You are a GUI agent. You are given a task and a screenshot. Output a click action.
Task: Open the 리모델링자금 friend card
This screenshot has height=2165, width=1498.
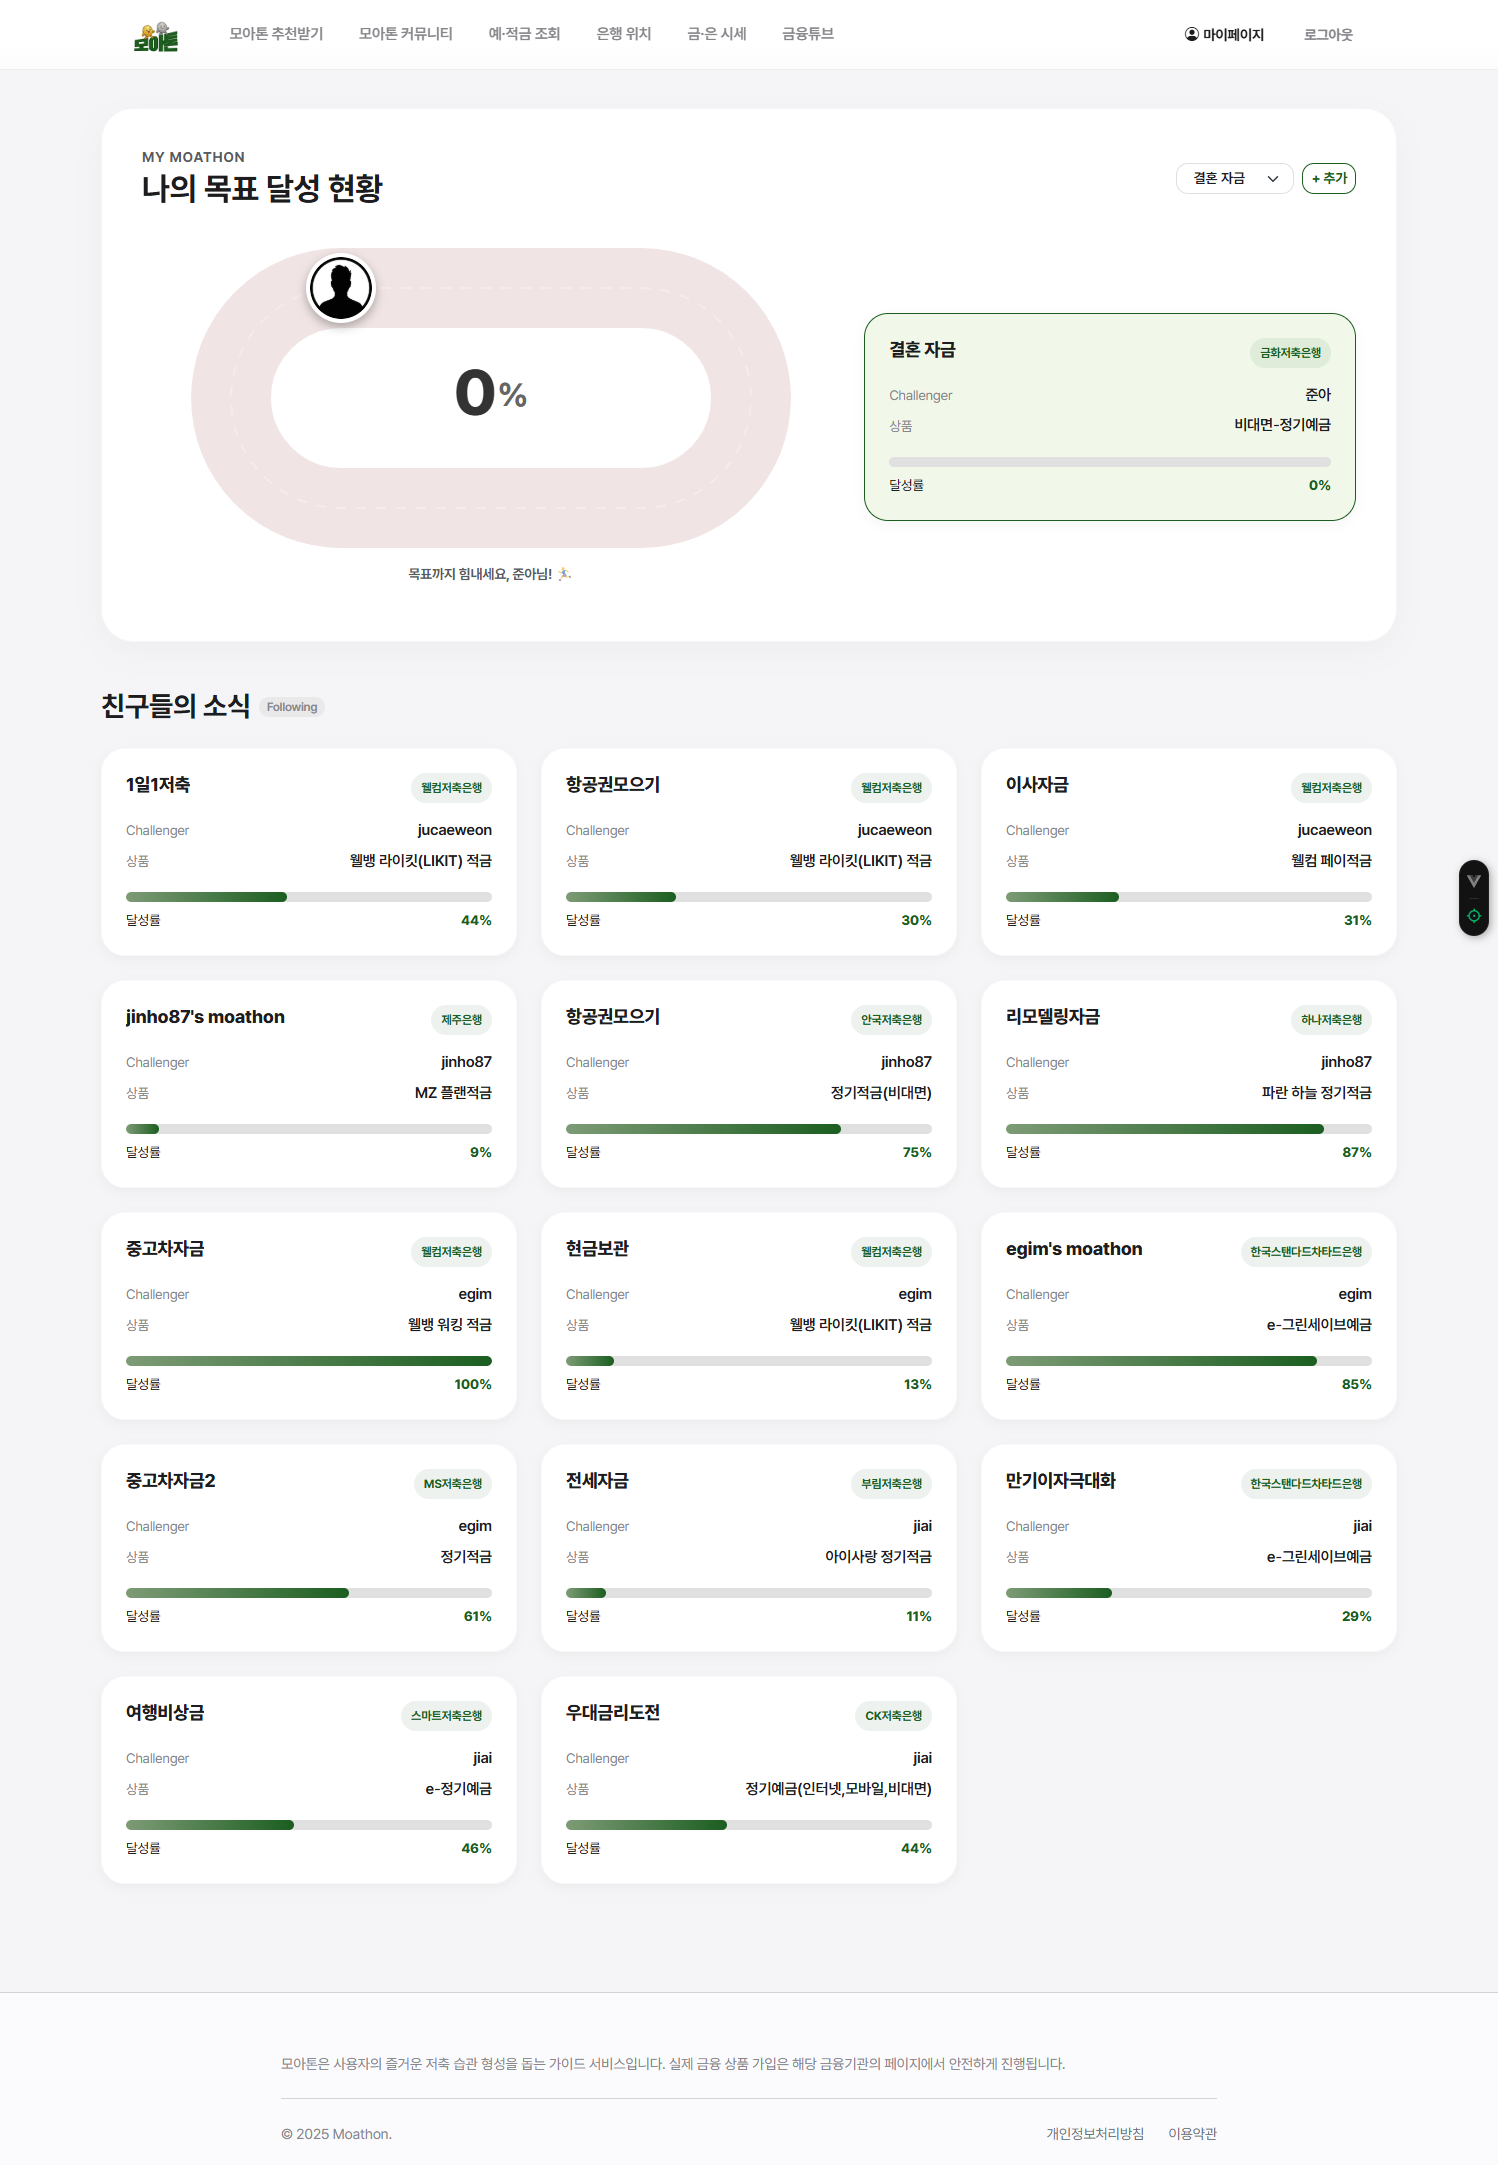1188,1084
